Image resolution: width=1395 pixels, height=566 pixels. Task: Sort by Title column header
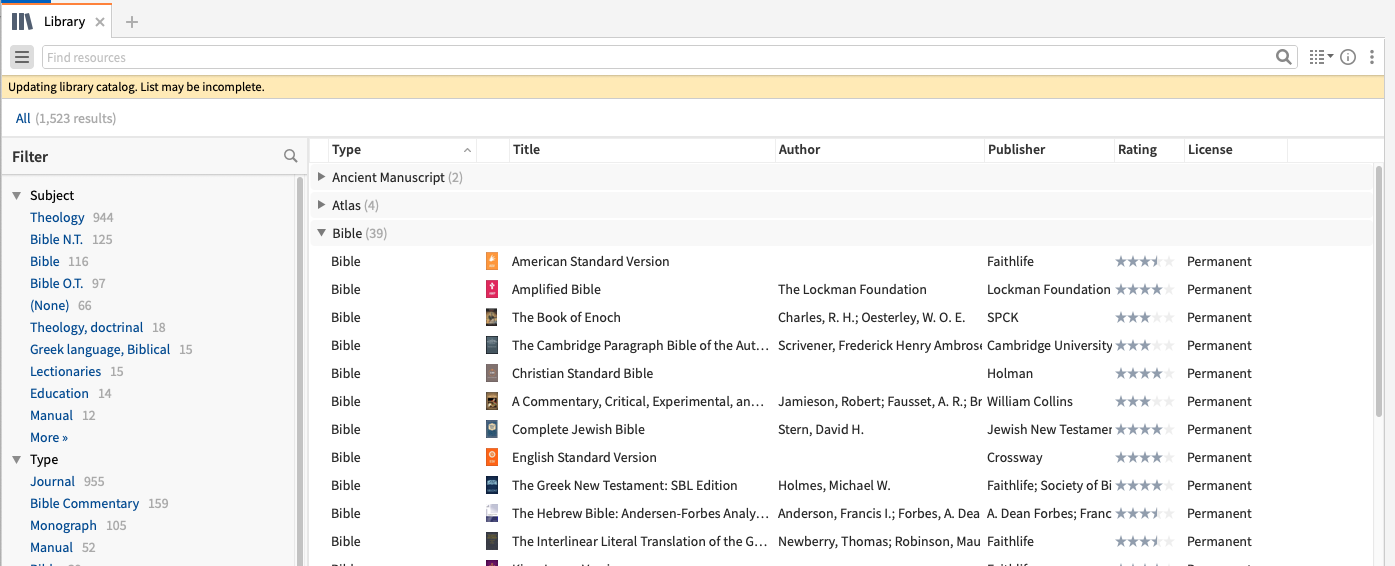pyautogui.click(x=642, y=150)
